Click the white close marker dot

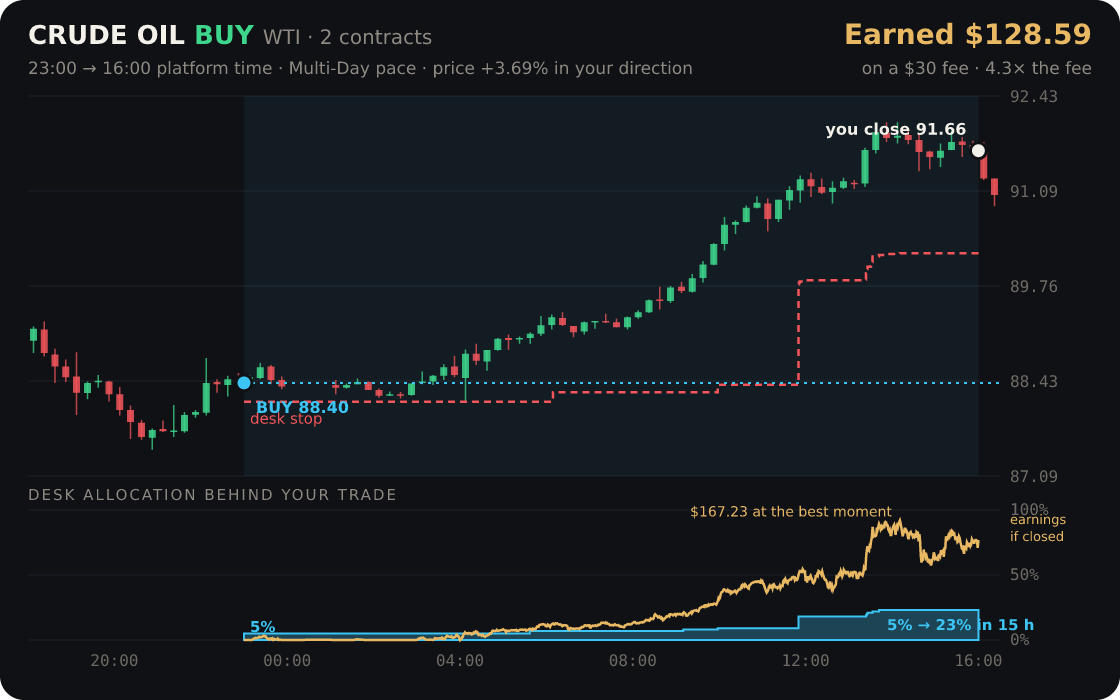pos(979,151)
